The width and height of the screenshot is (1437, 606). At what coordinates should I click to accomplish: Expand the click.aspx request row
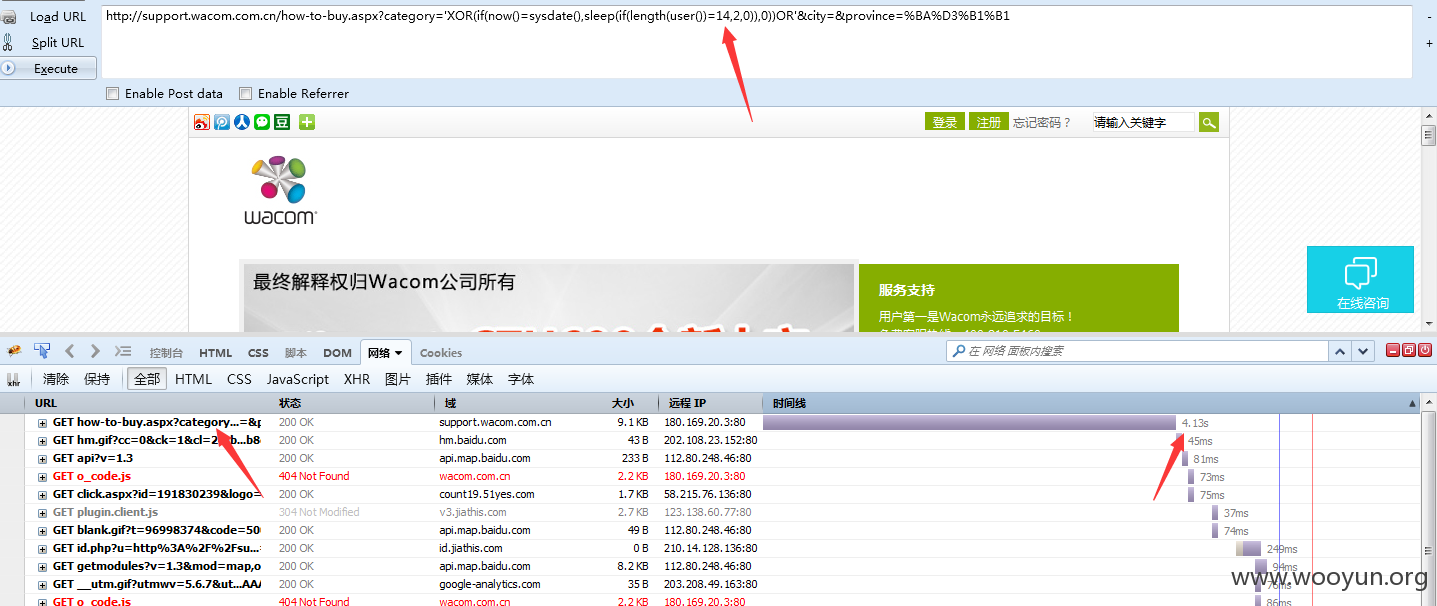43,495
